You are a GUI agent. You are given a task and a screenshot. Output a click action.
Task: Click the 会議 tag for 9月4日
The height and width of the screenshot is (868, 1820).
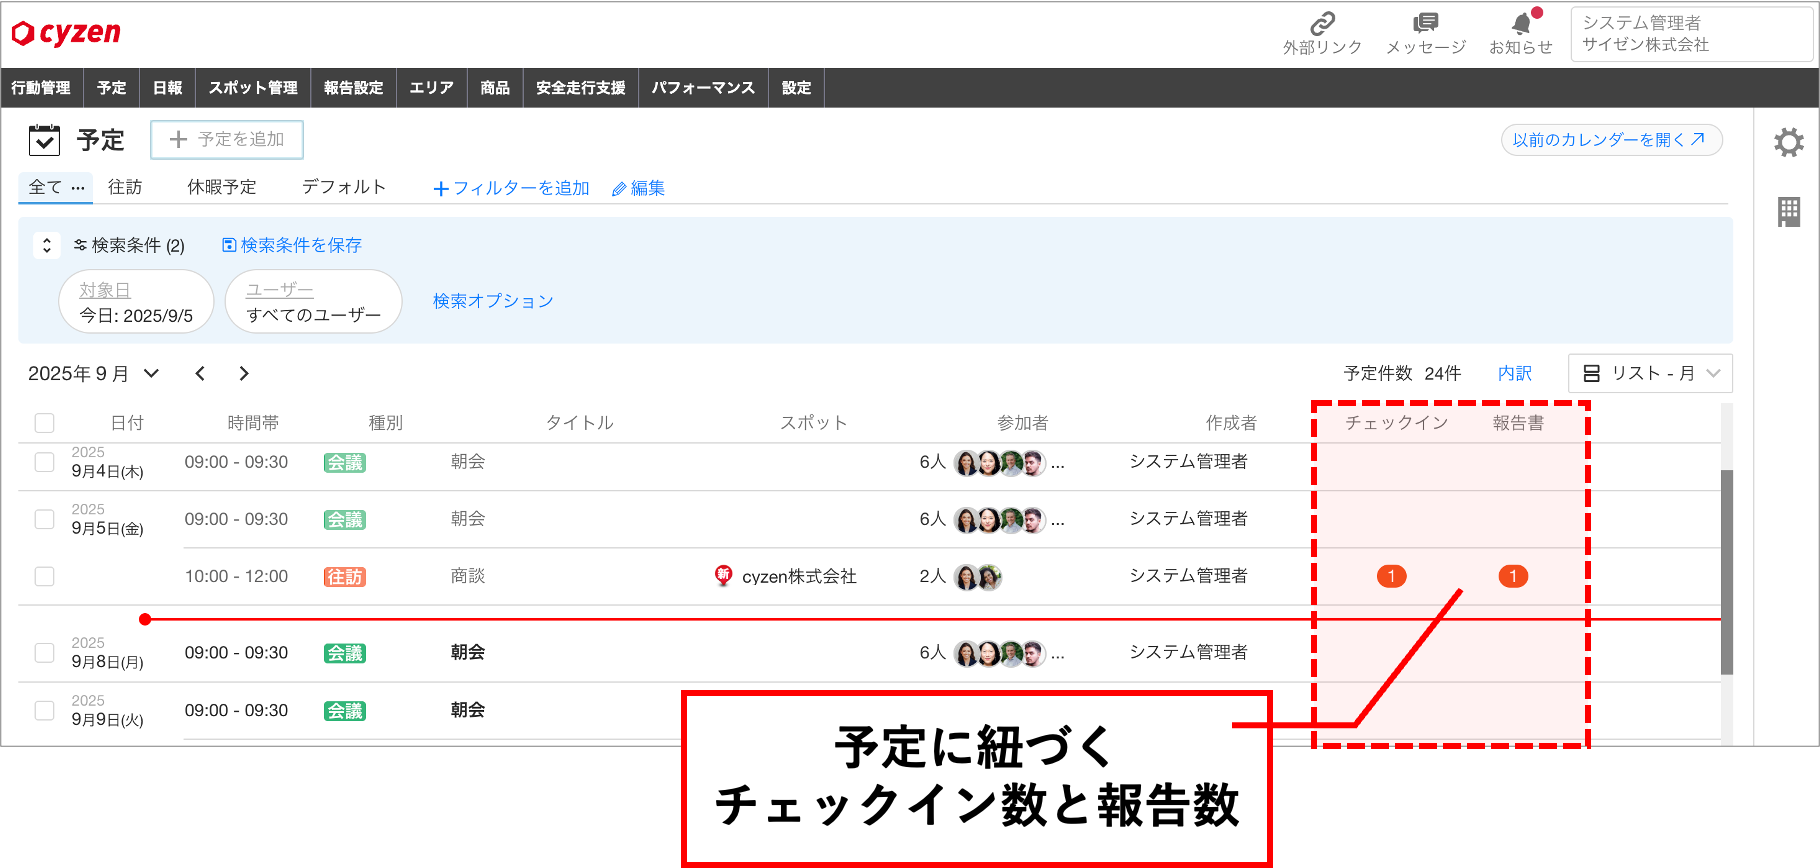pyautogui.click(x=345, y=463)
